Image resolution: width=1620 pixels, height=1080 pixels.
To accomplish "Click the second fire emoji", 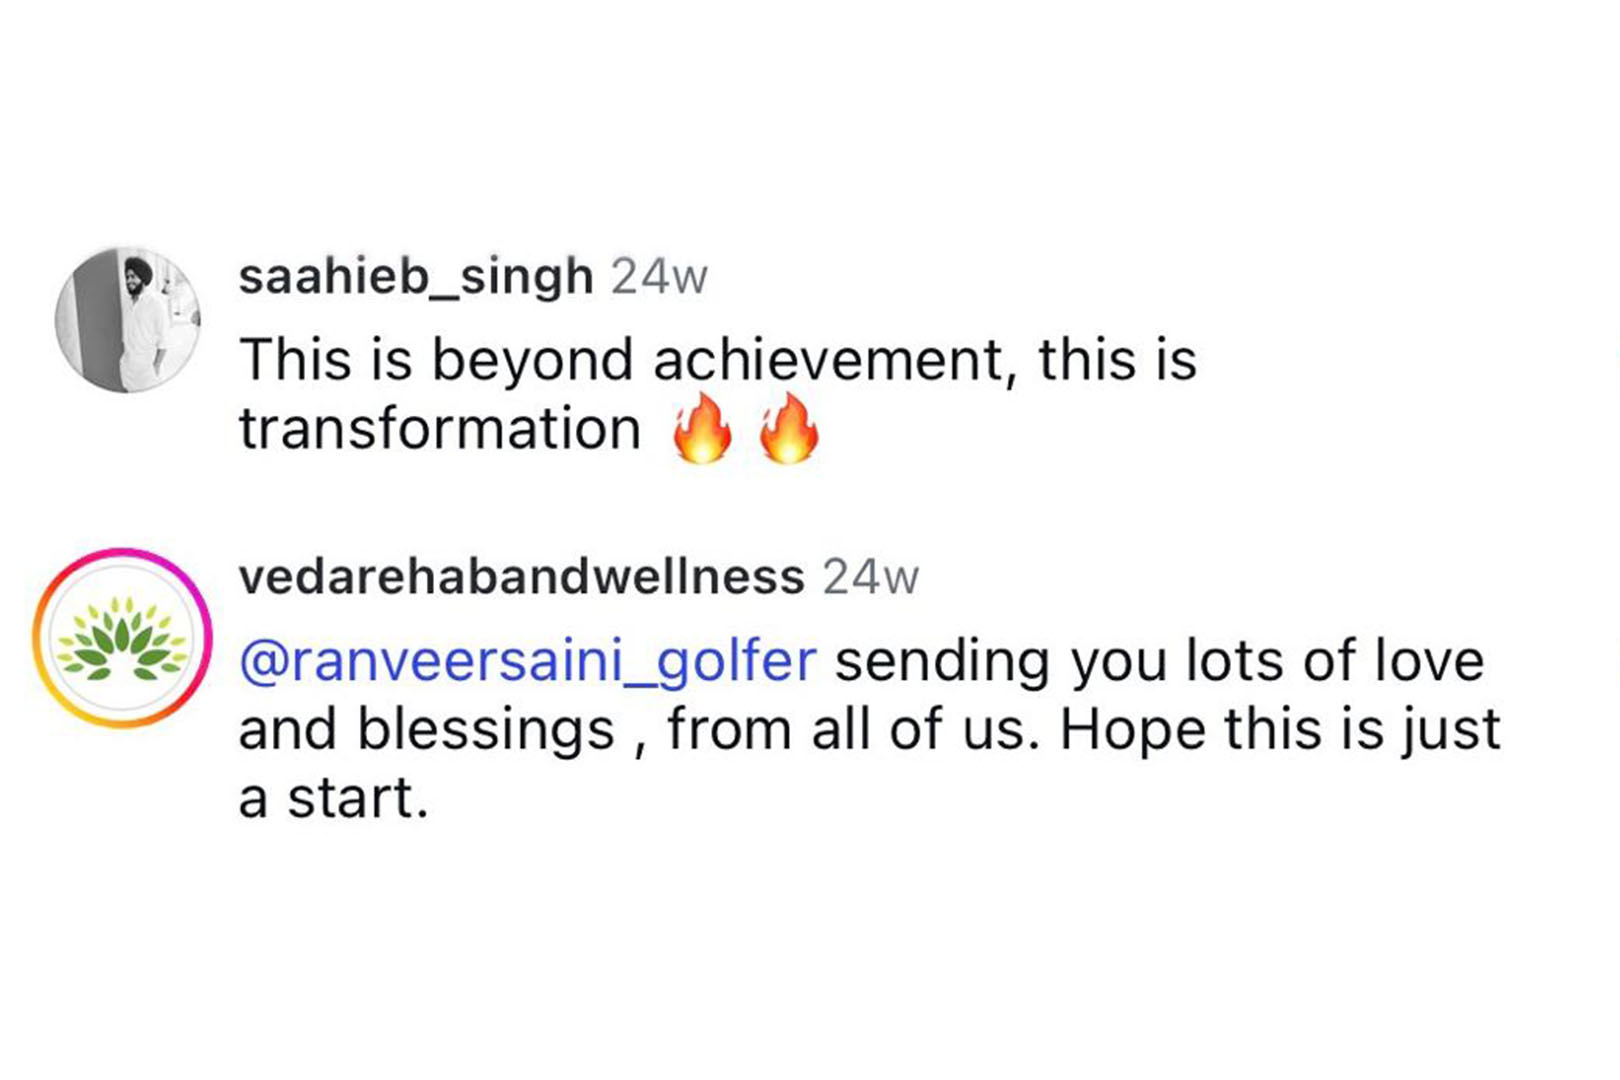I will pos(789,428).
